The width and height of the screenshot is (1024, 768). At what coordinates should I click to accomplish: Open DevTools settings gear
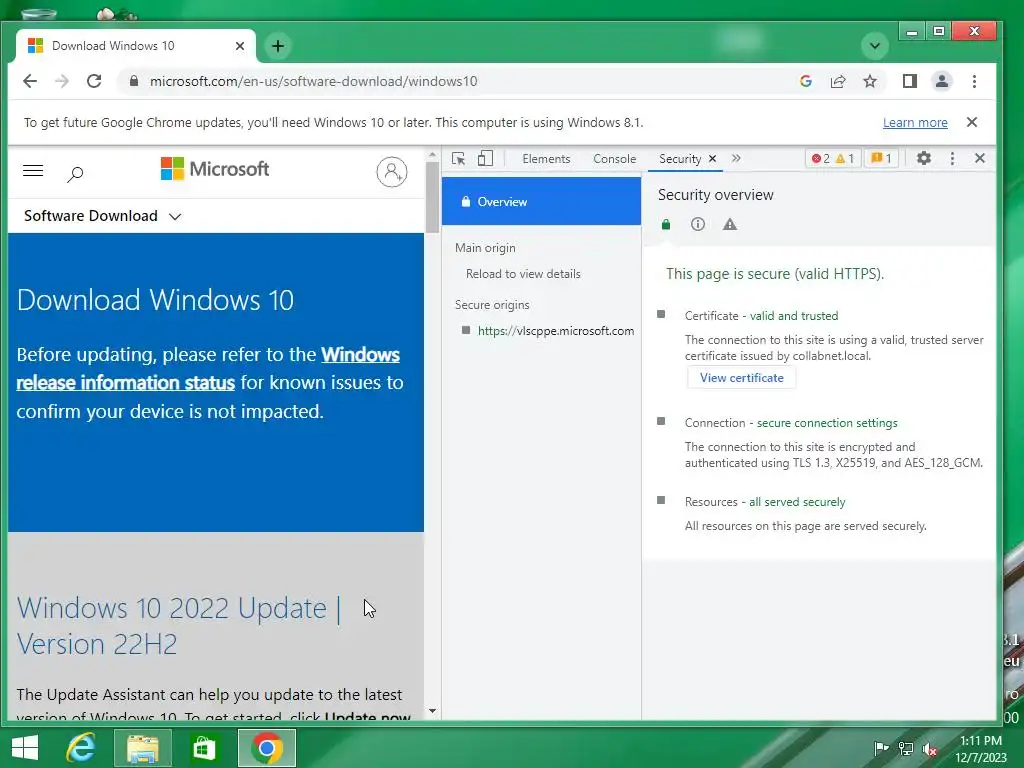[x=923, y=158]
